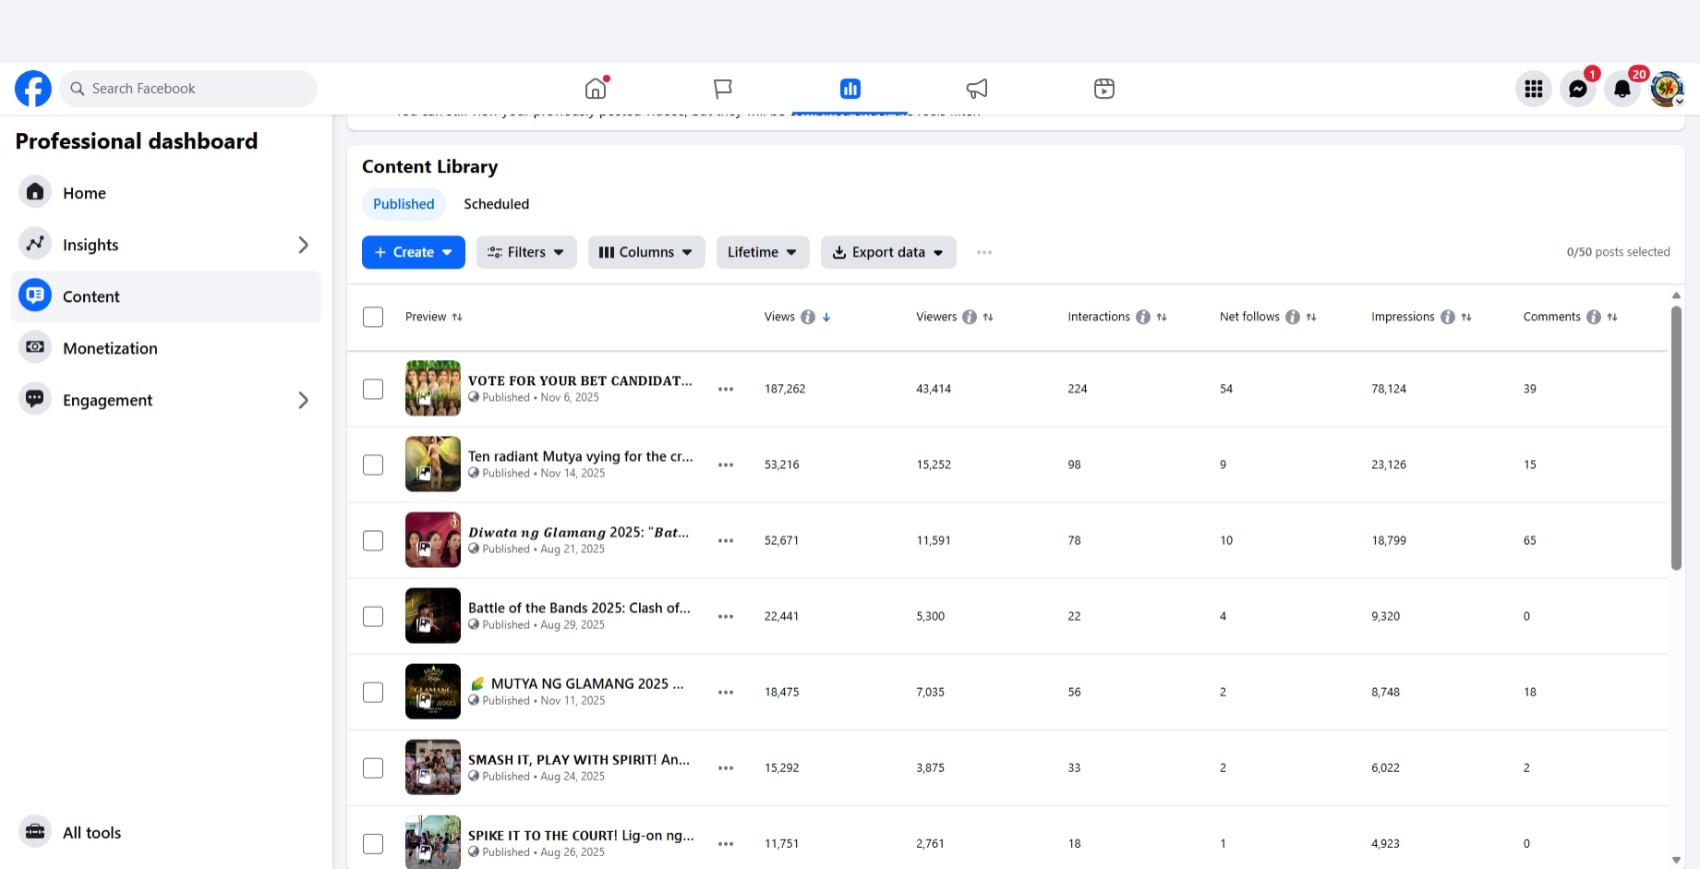The height and width of the screenshot is (869, 1700).
Task: Click the scrollbar down arrow
Action: [1676, 860]
